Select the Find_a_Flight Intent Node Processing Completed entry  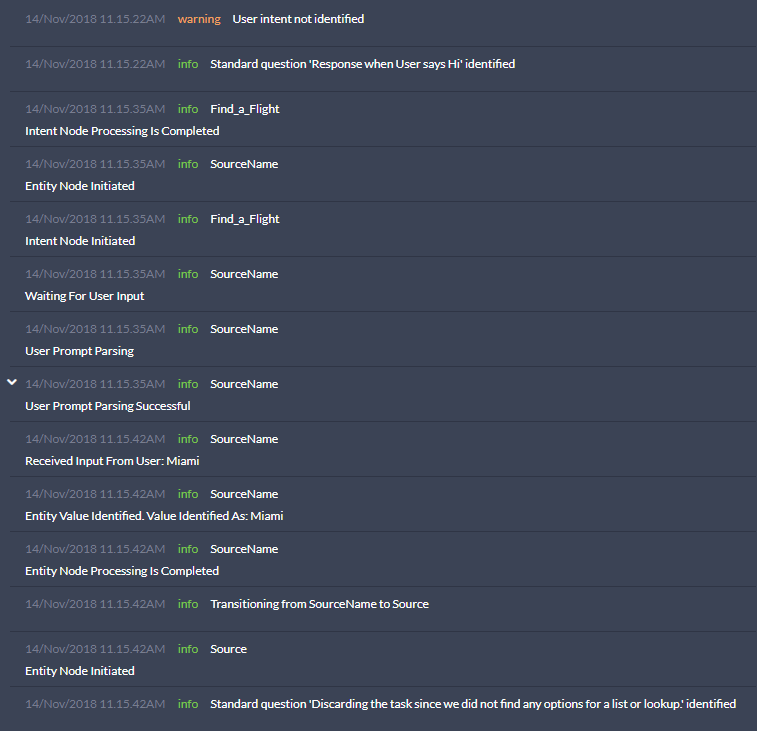click(383, 119)
